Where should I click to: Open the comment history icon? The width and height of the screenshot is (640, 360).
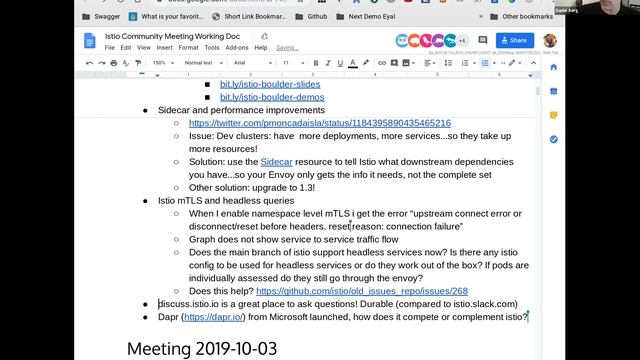pos(483,40)
